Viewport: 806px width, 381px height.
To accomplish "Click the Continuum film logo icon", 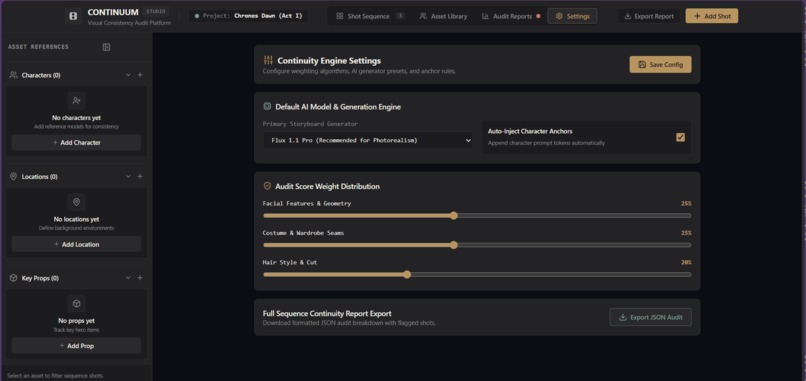I will tap(73, 16).
